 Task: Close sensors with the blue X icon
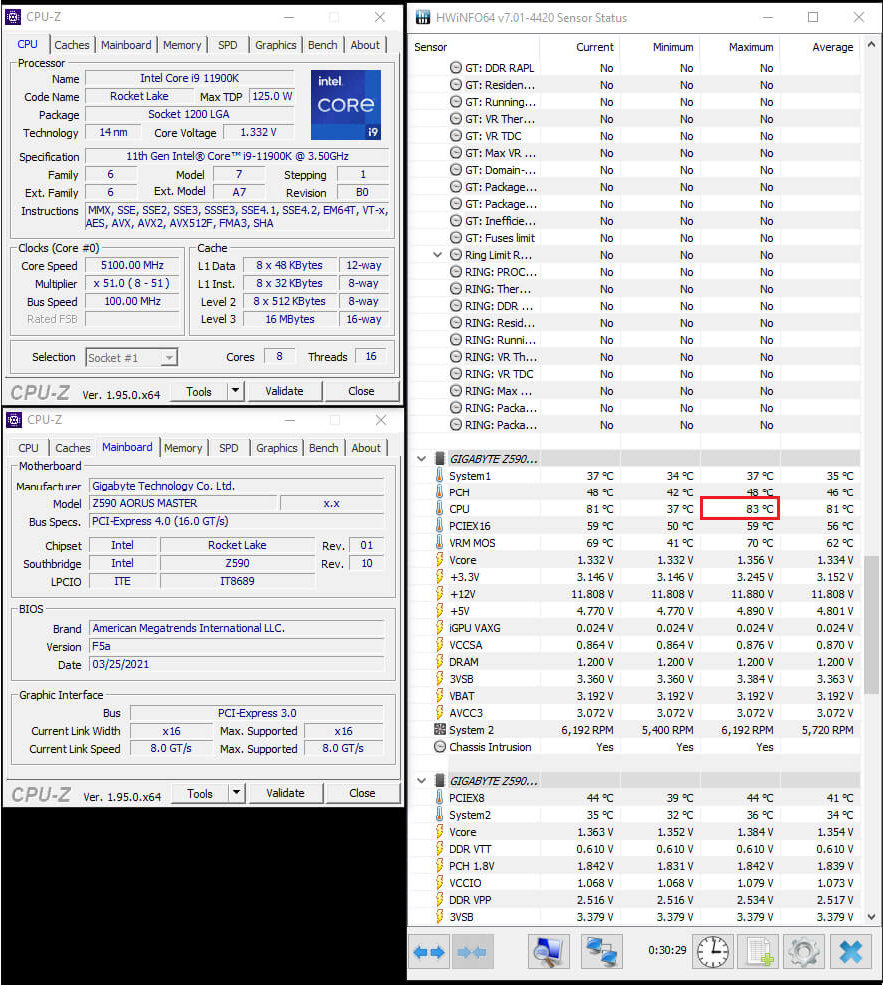(x=850, y=951)
